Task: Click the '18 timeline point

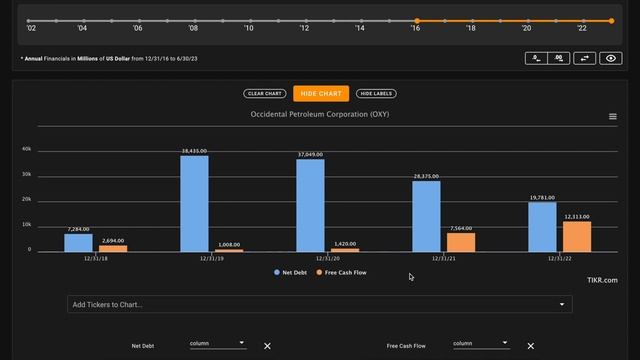Action: pos(472,21)
